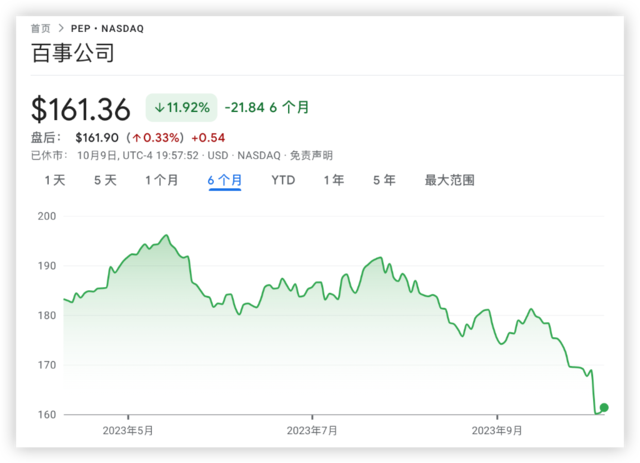640x463 pixels.
Task: Open the 免责声明 disclaimer link
Action: tap(311, 156)
